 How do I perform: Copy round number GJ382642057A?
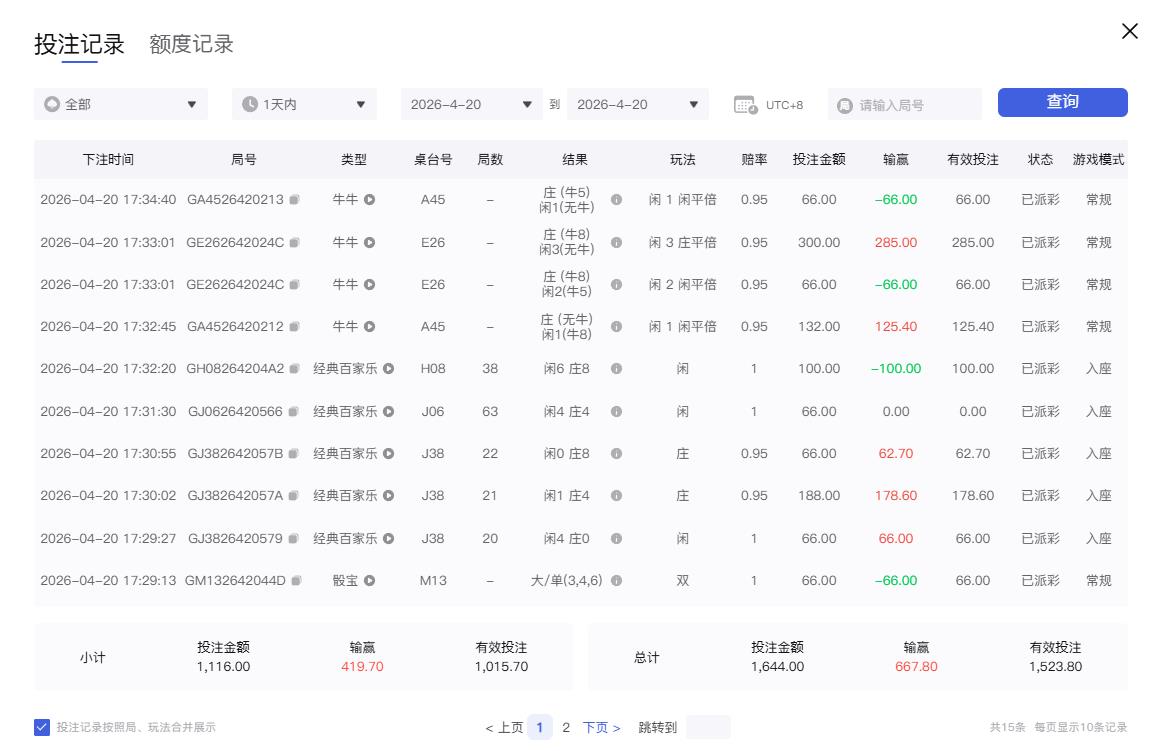point(293,496)
